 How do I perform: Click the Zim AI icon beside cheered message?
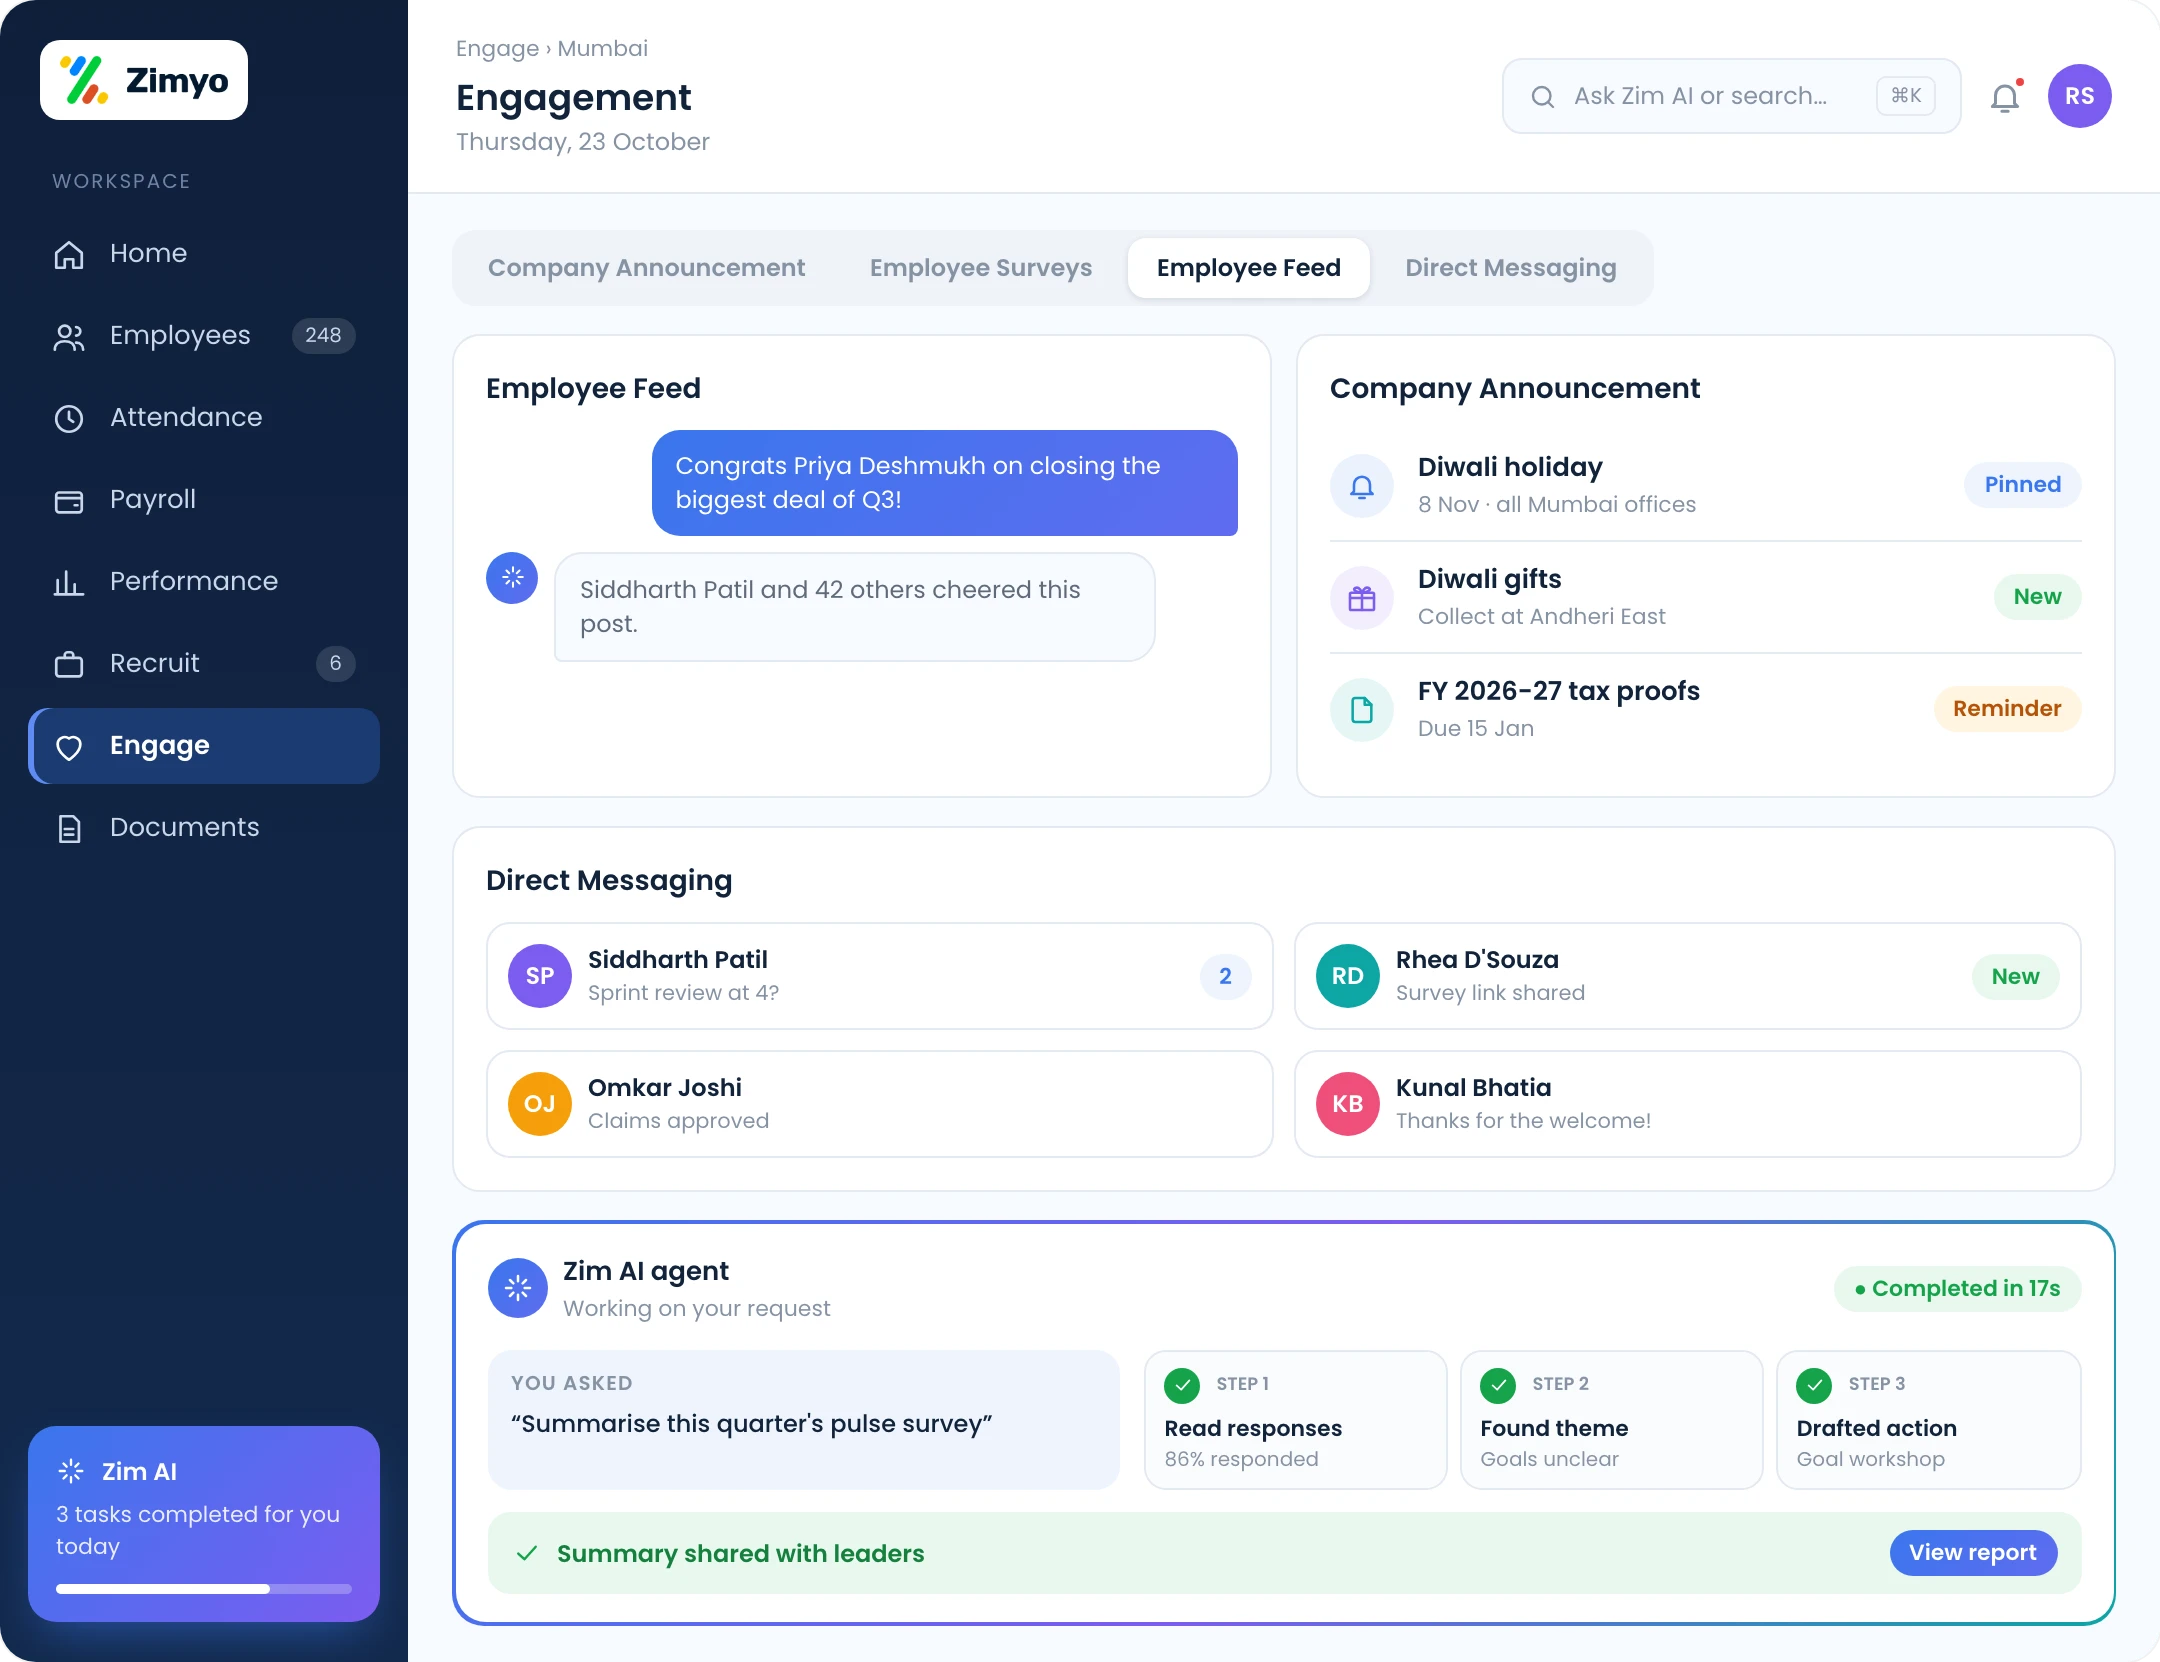pyautogui.click(x=512, y=578)
